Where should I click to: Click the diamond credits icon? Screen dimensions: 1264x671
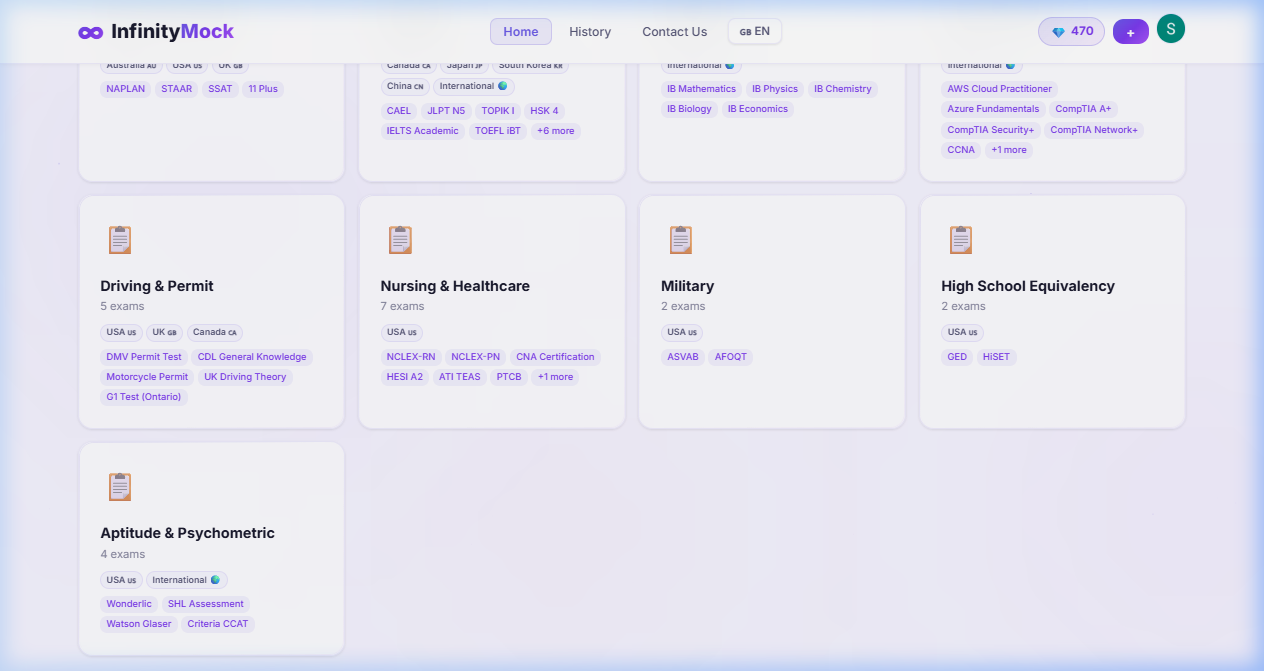[x=1058, y=32]
